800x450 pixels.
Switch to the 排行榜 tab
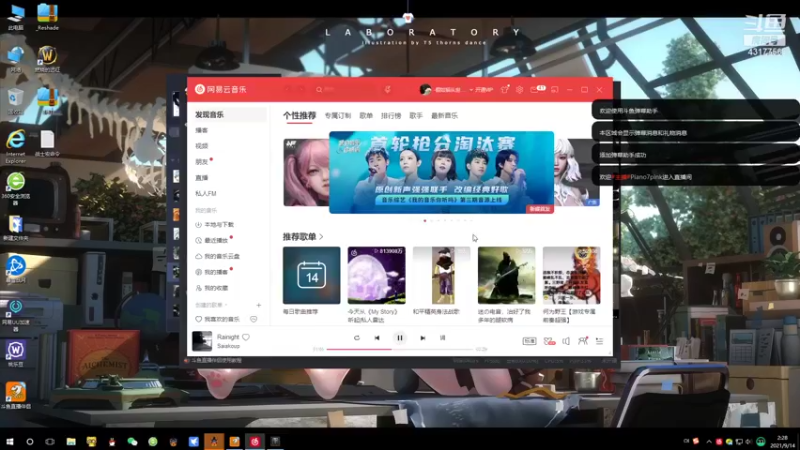pos(391,116)
